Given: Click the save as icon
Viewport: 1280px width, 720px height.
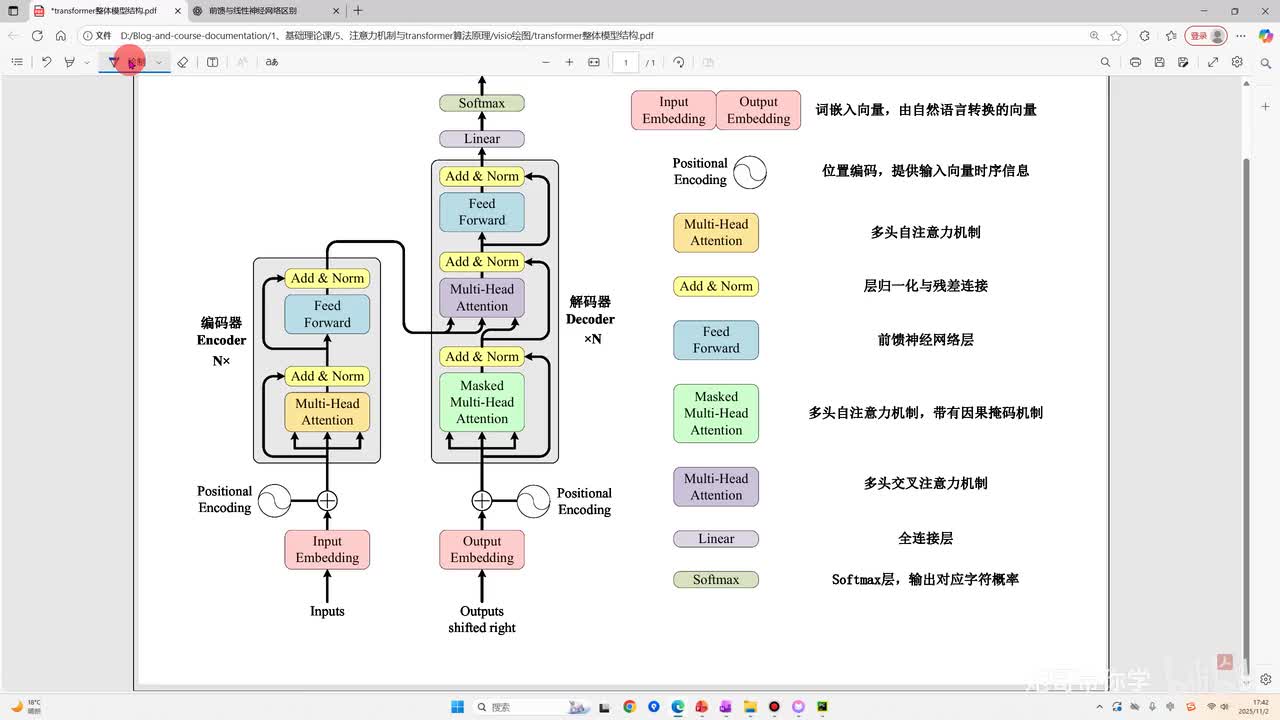Looking at the screenshot, I should [1183, 62].
